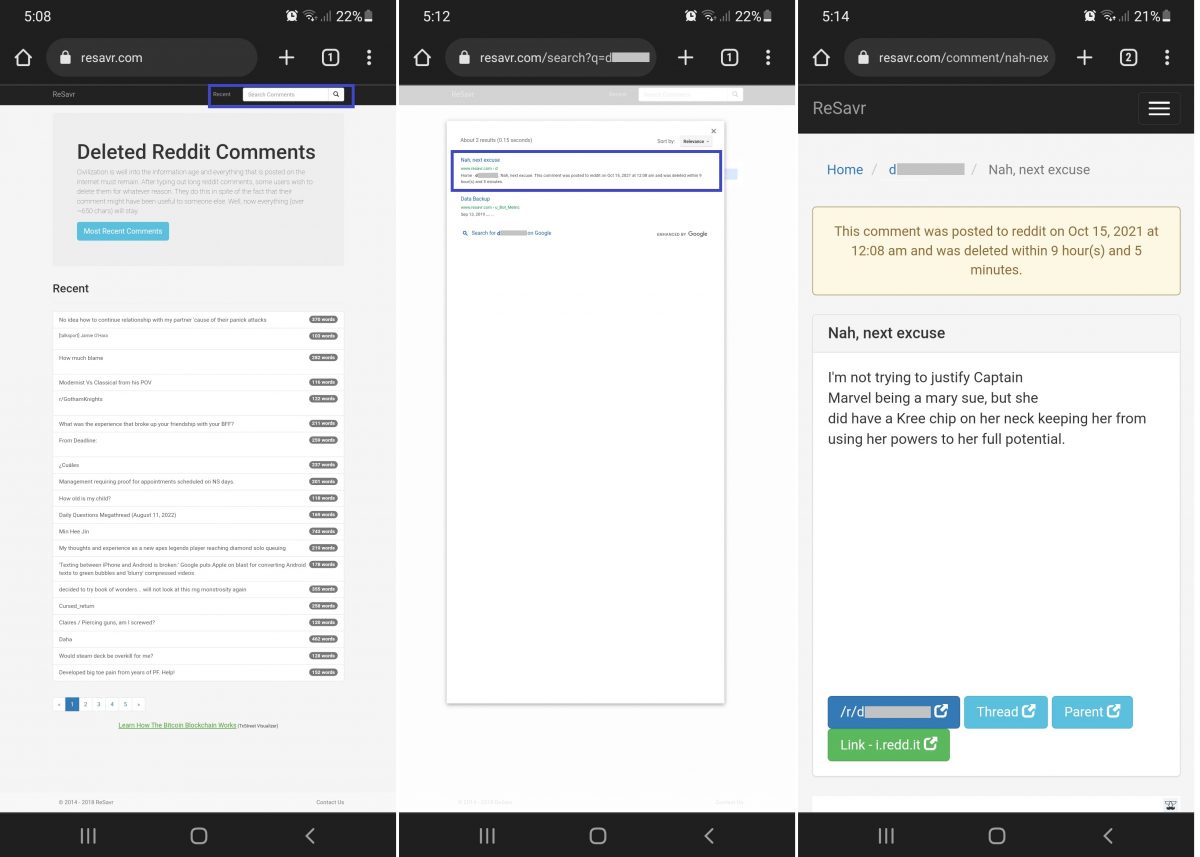Go to the Home breadcrumb link
1200x857 pixels.
coord(844,170)
